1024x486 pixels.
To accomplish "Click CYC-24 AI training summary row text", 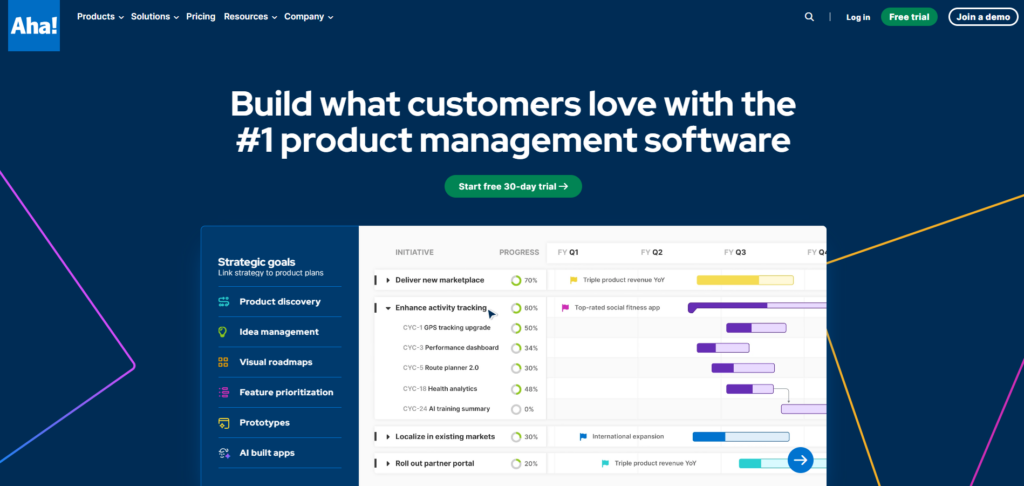I will click(x=447, y=410).
